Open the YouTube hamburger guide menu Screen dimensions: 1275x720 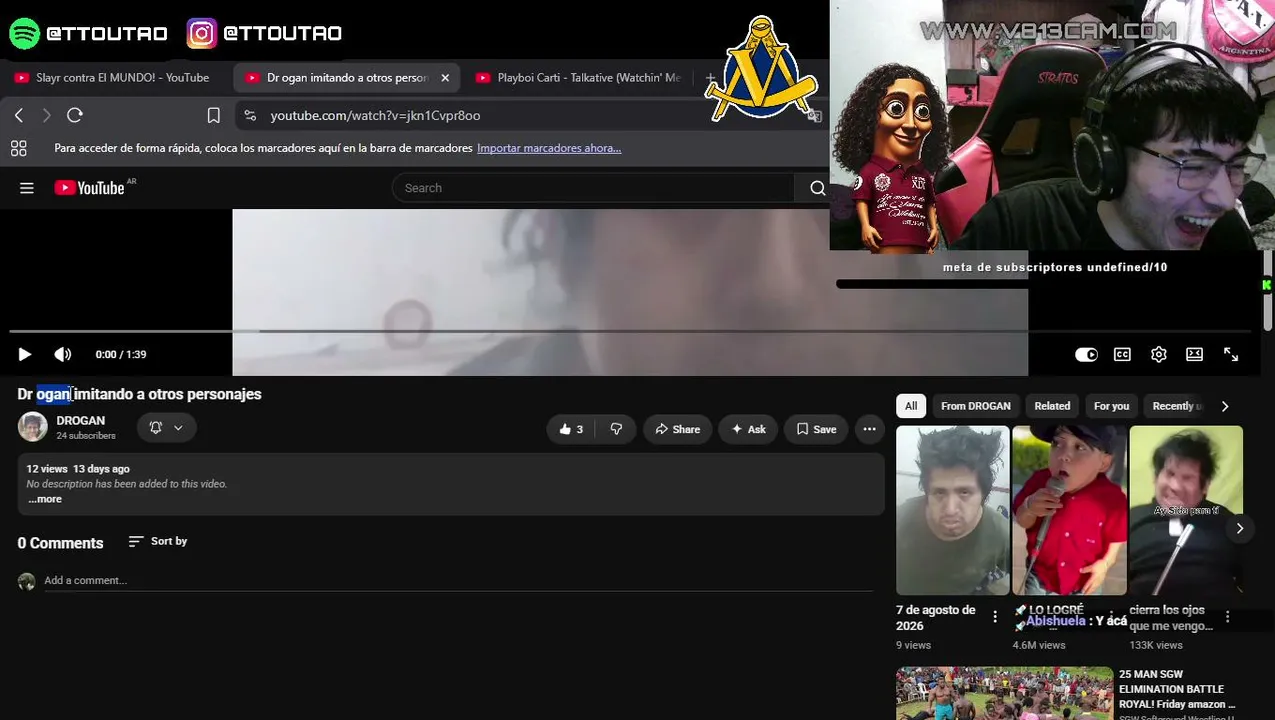coord(27,188)
